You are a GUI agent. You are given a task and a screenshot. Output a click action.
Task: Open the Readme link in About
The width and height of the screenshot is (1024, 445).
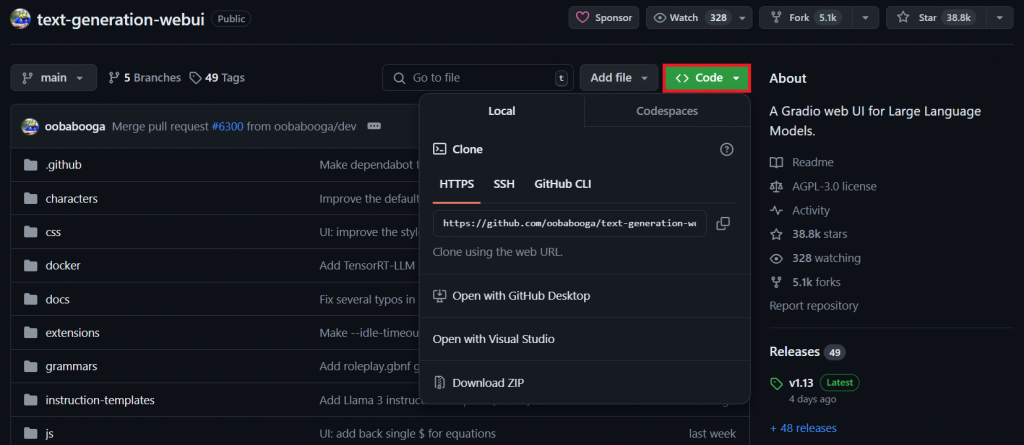[812, 163]
